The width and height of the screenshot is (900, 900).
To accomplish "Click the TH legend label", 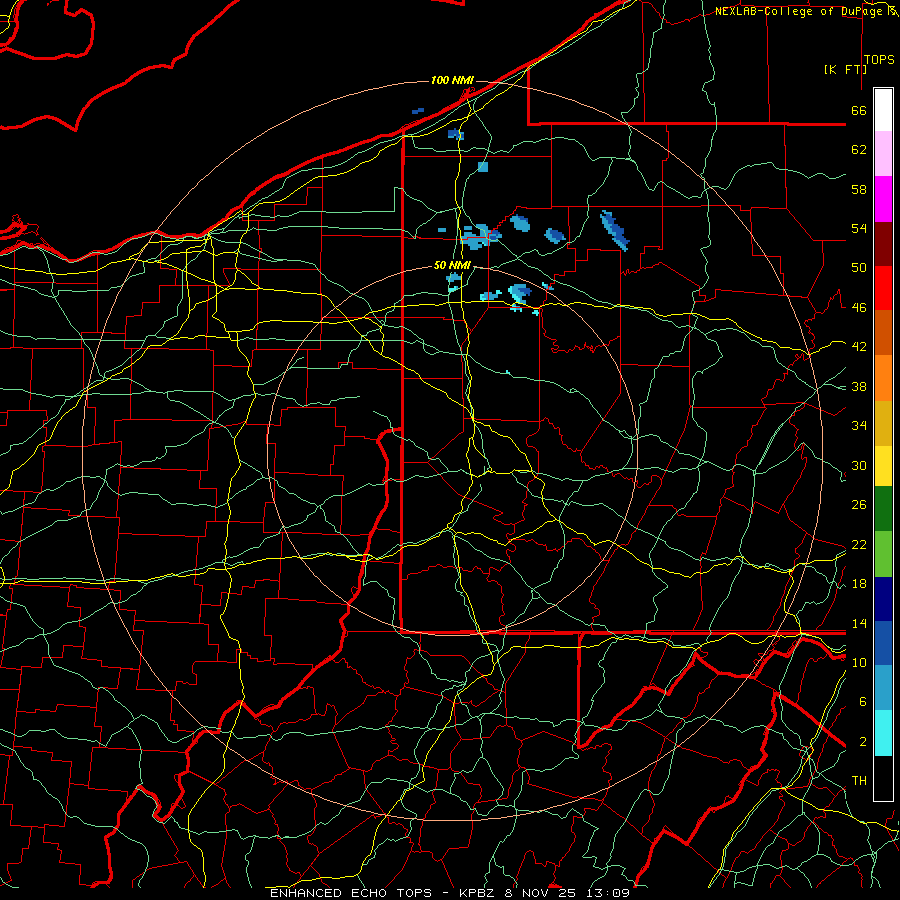I will coord(859,781).
